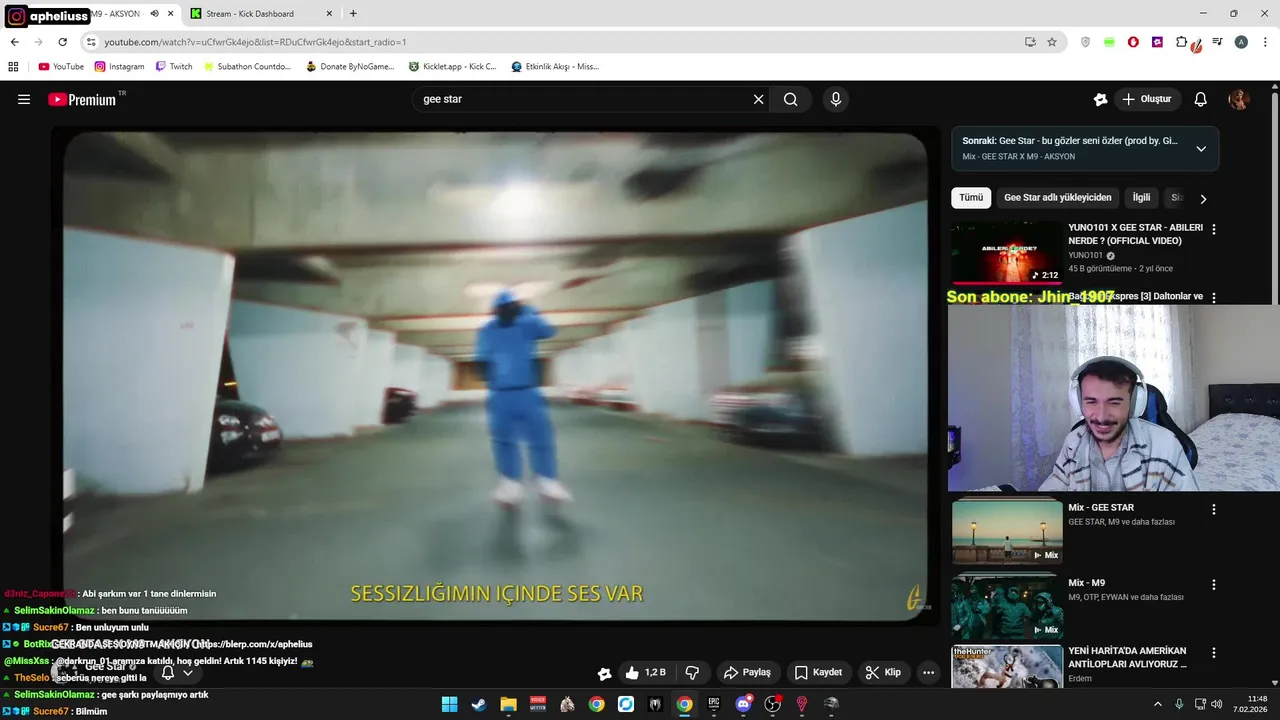
Task: Open Steam from the taskbar
Action: tap(479, 704)
